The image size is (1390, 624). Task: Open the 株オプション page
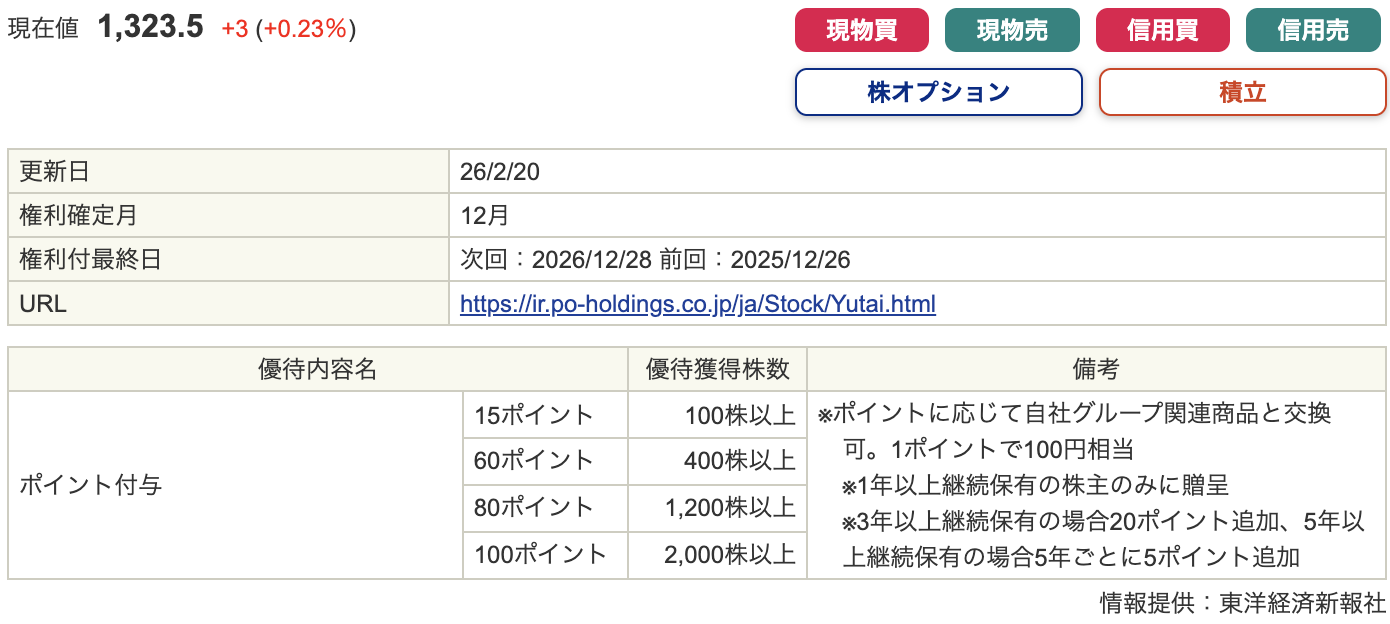(938, 92)
